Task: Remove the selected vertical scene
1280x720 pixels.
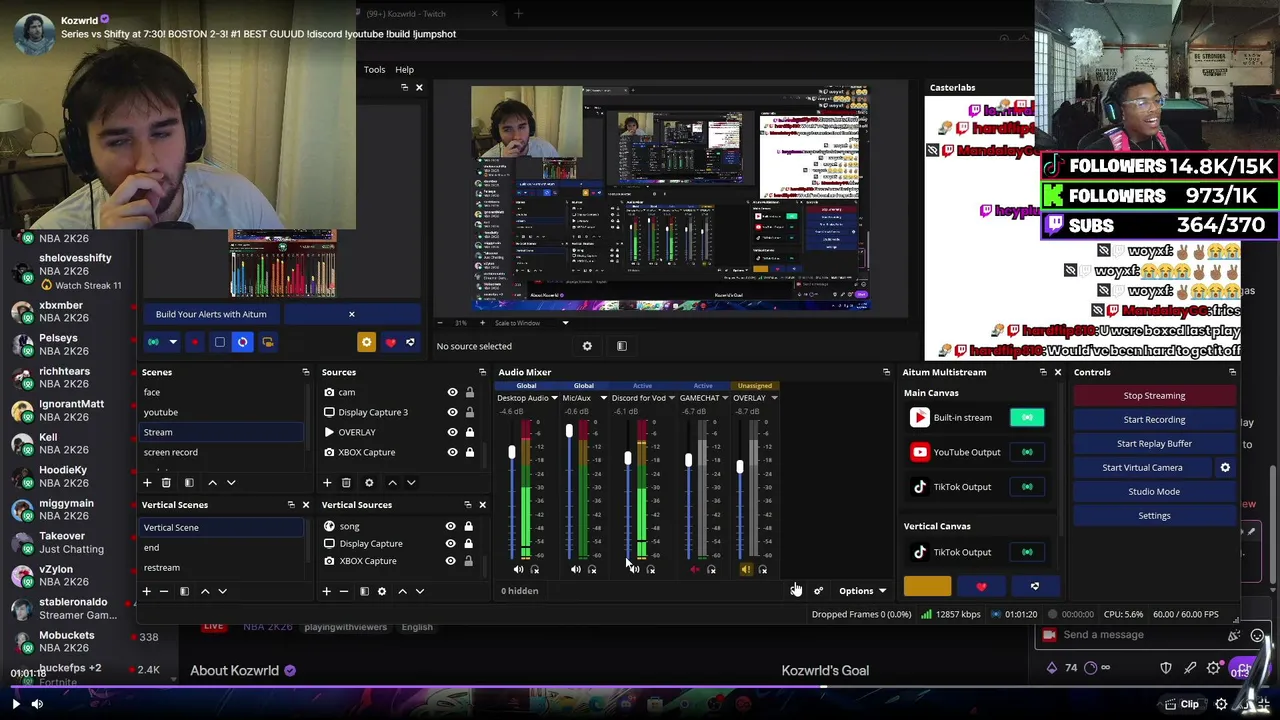Action: [164, 591]
